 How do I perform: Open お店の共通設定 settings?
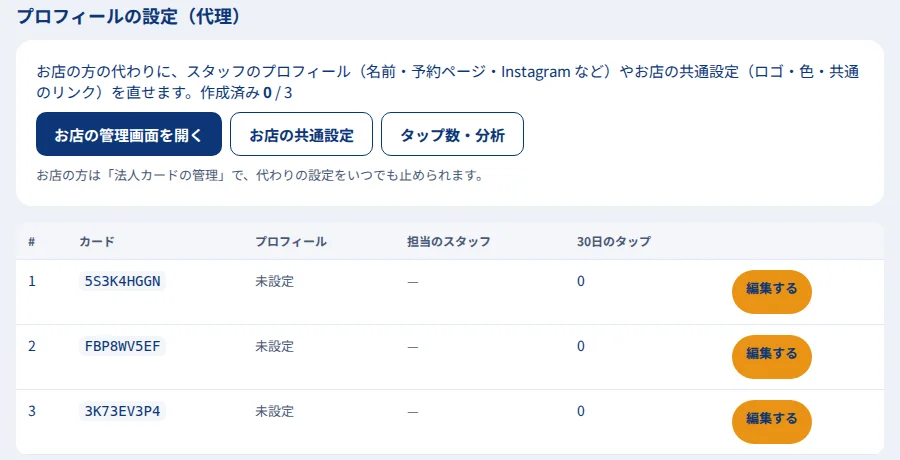coord(301,134)
